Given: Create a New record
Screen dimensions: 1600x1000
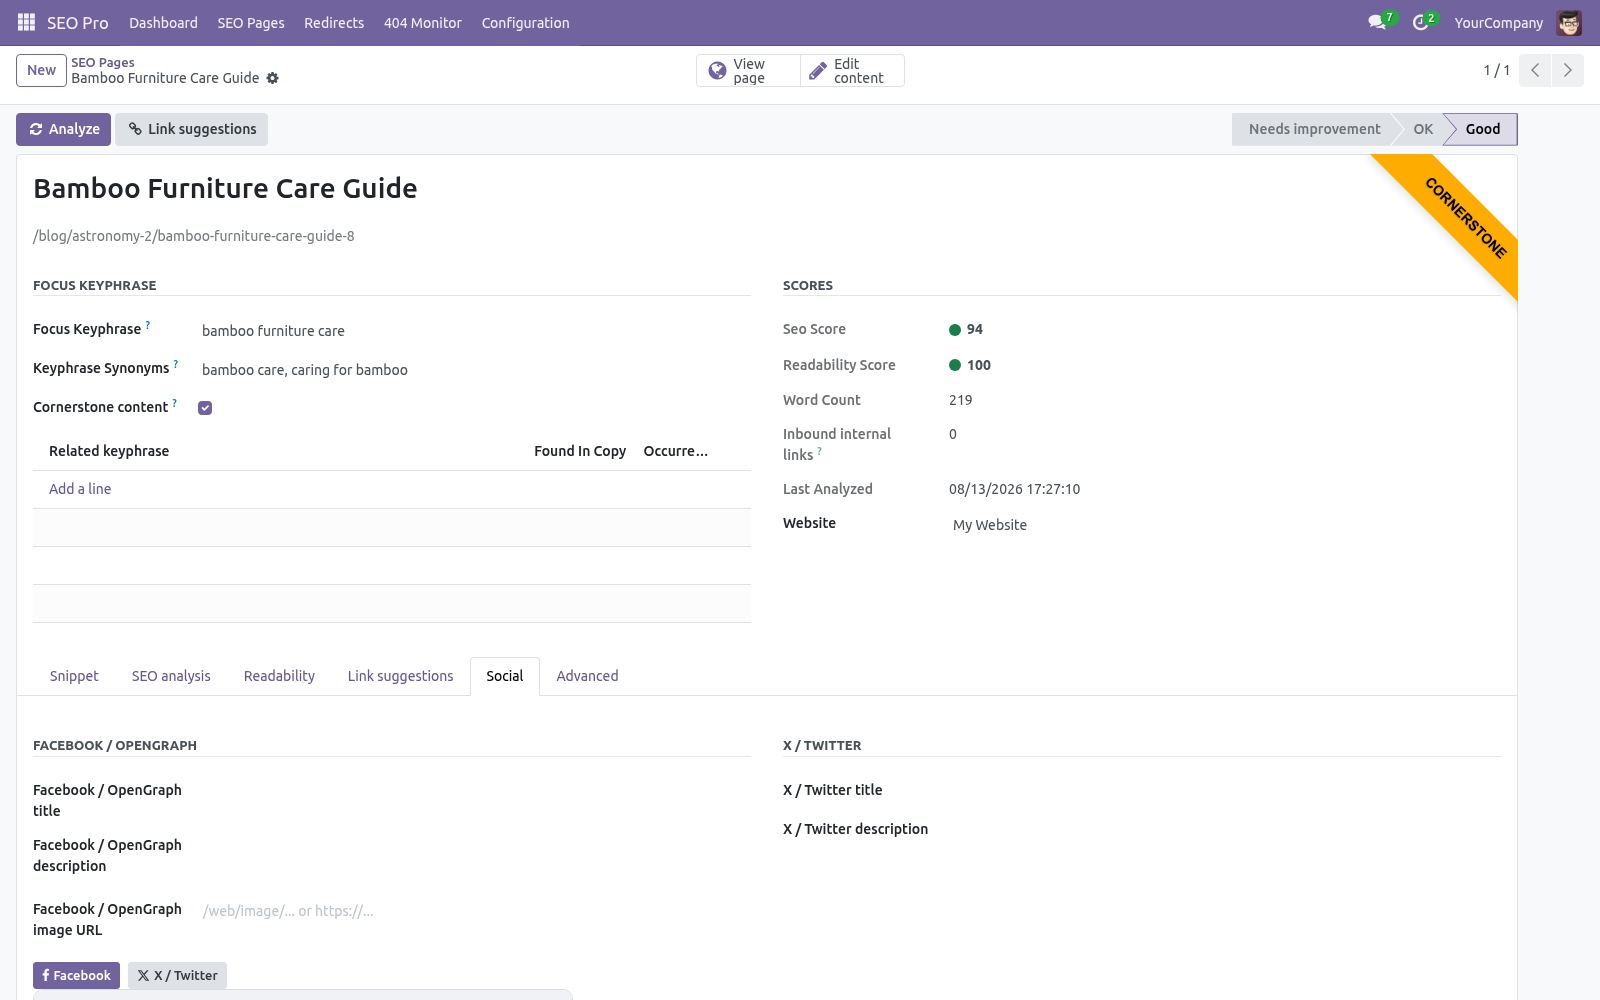Looking at the screenshot, I should [41, 70].
